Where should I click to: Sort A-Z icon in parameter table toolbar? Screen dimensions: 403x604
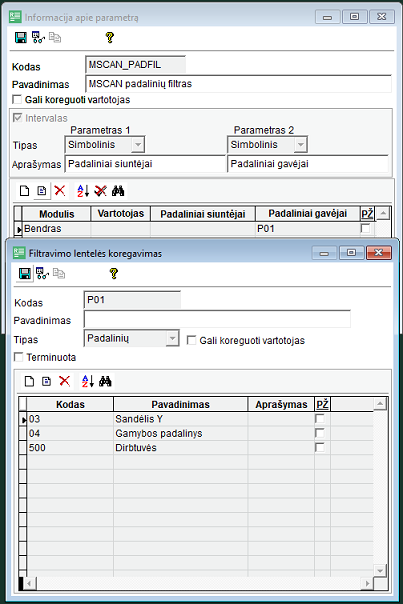[x=83, y=191]
